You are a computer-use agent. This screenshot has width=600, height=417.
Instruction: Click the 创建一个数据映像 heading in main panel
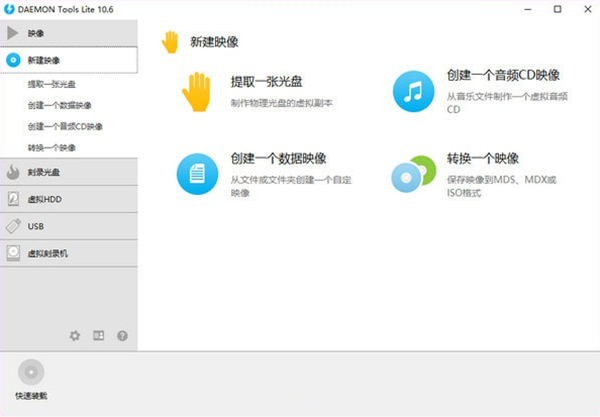[x=278, y=158]
